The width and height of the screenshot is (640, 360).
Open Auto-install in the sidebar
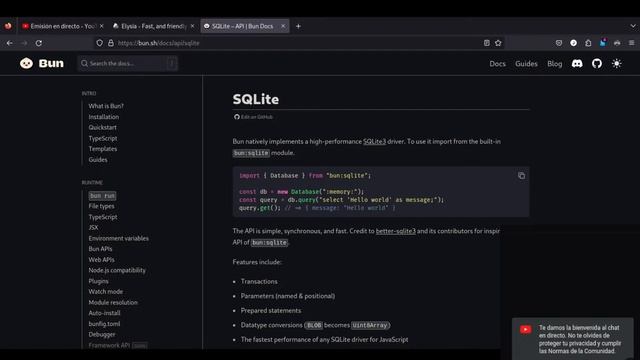104,313
